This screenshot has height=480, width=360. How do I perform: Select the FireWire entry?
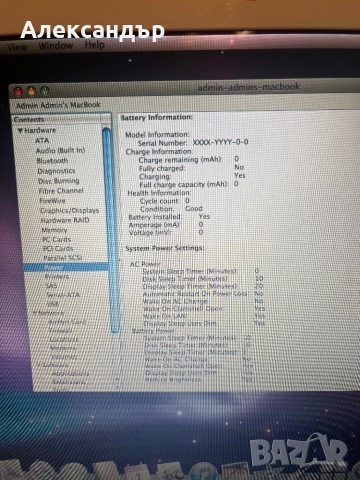(x=52, y=201)
